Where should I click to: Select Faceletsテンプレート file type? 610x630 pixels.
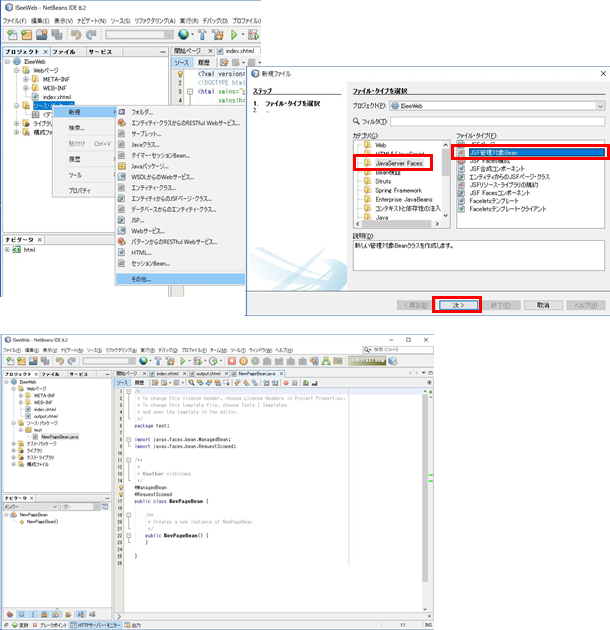tap(494, 201)
